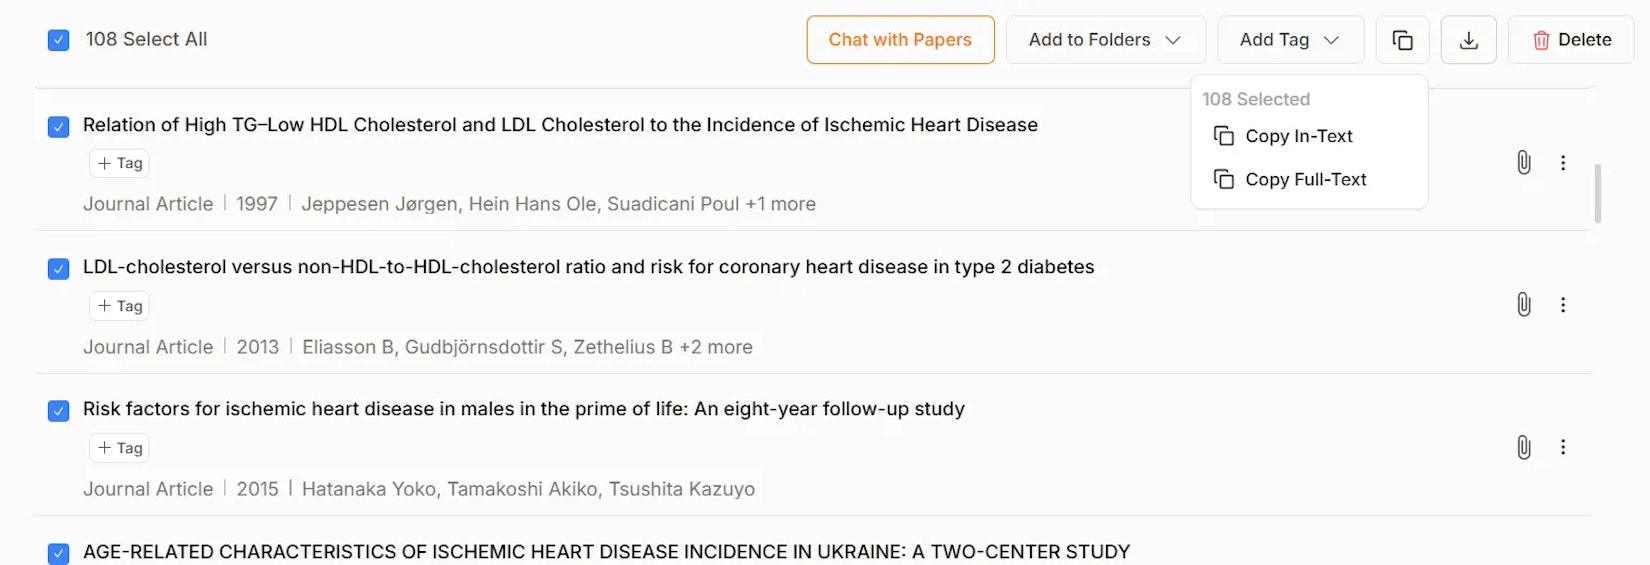Open attachment for Hatanaka 2015 paper
This screenshot has height=565, width=1650.
coord(1523,447)
